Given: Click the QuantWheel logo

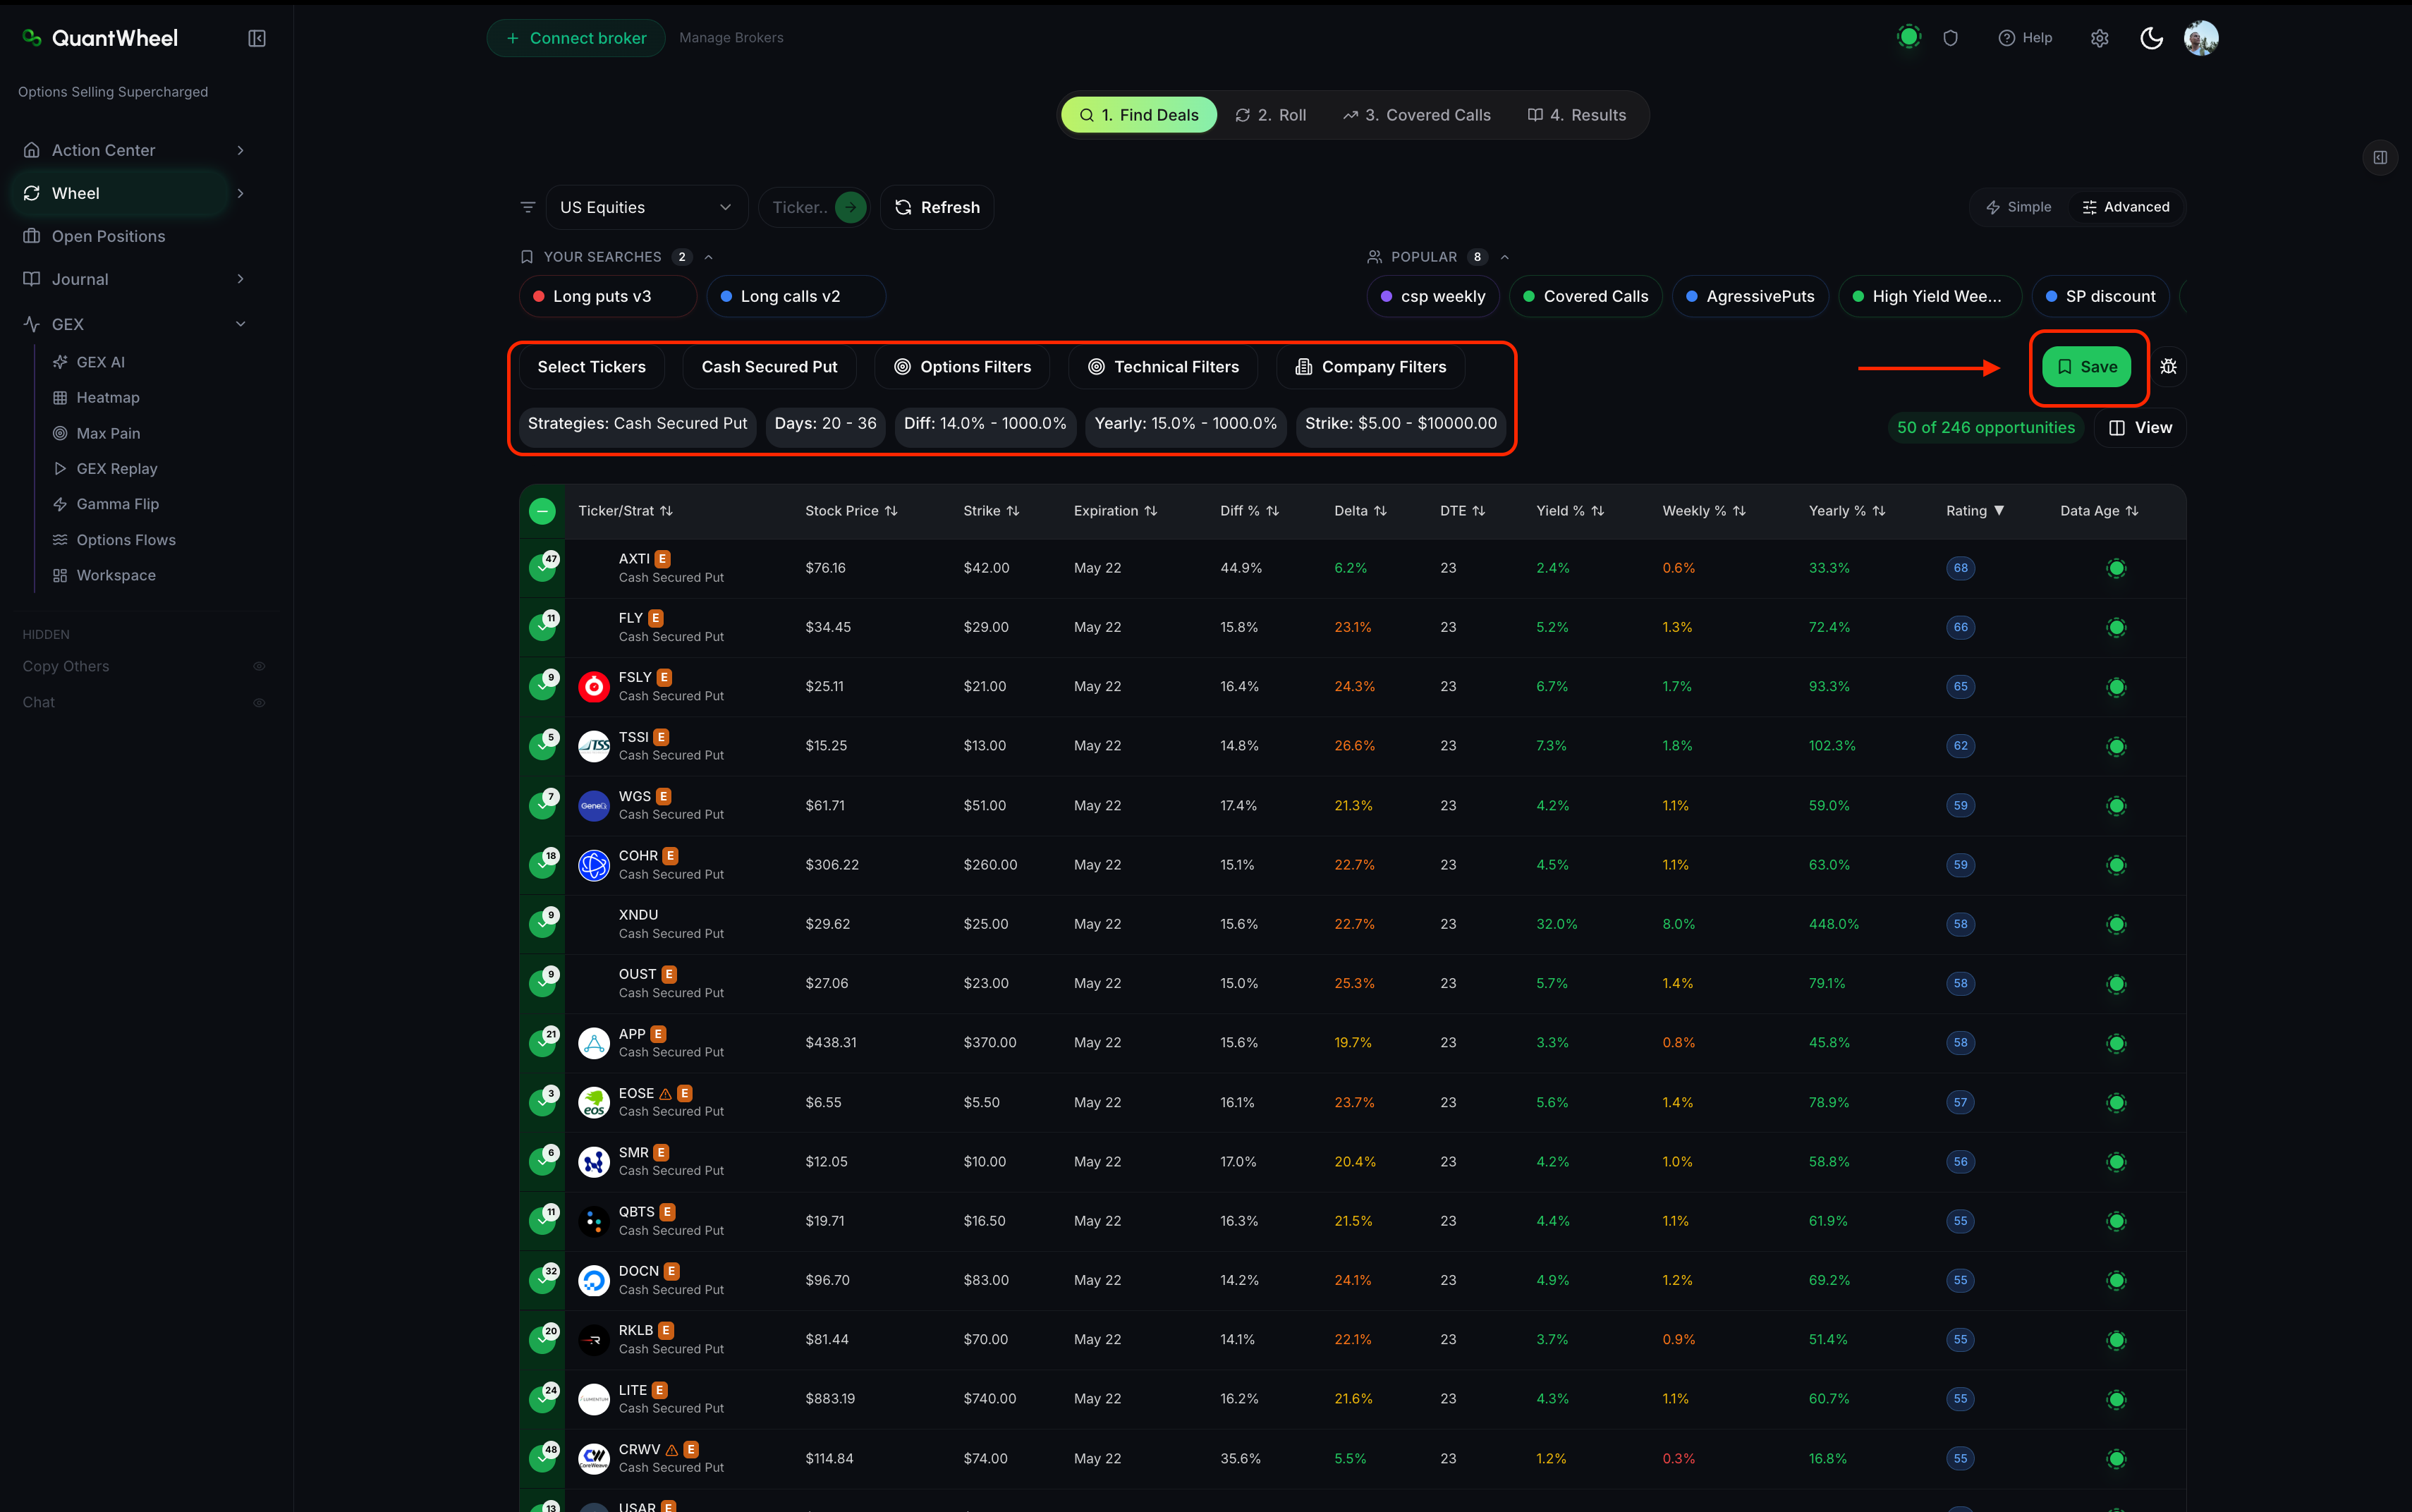Looking at the screenshot, I should [100, 38].
